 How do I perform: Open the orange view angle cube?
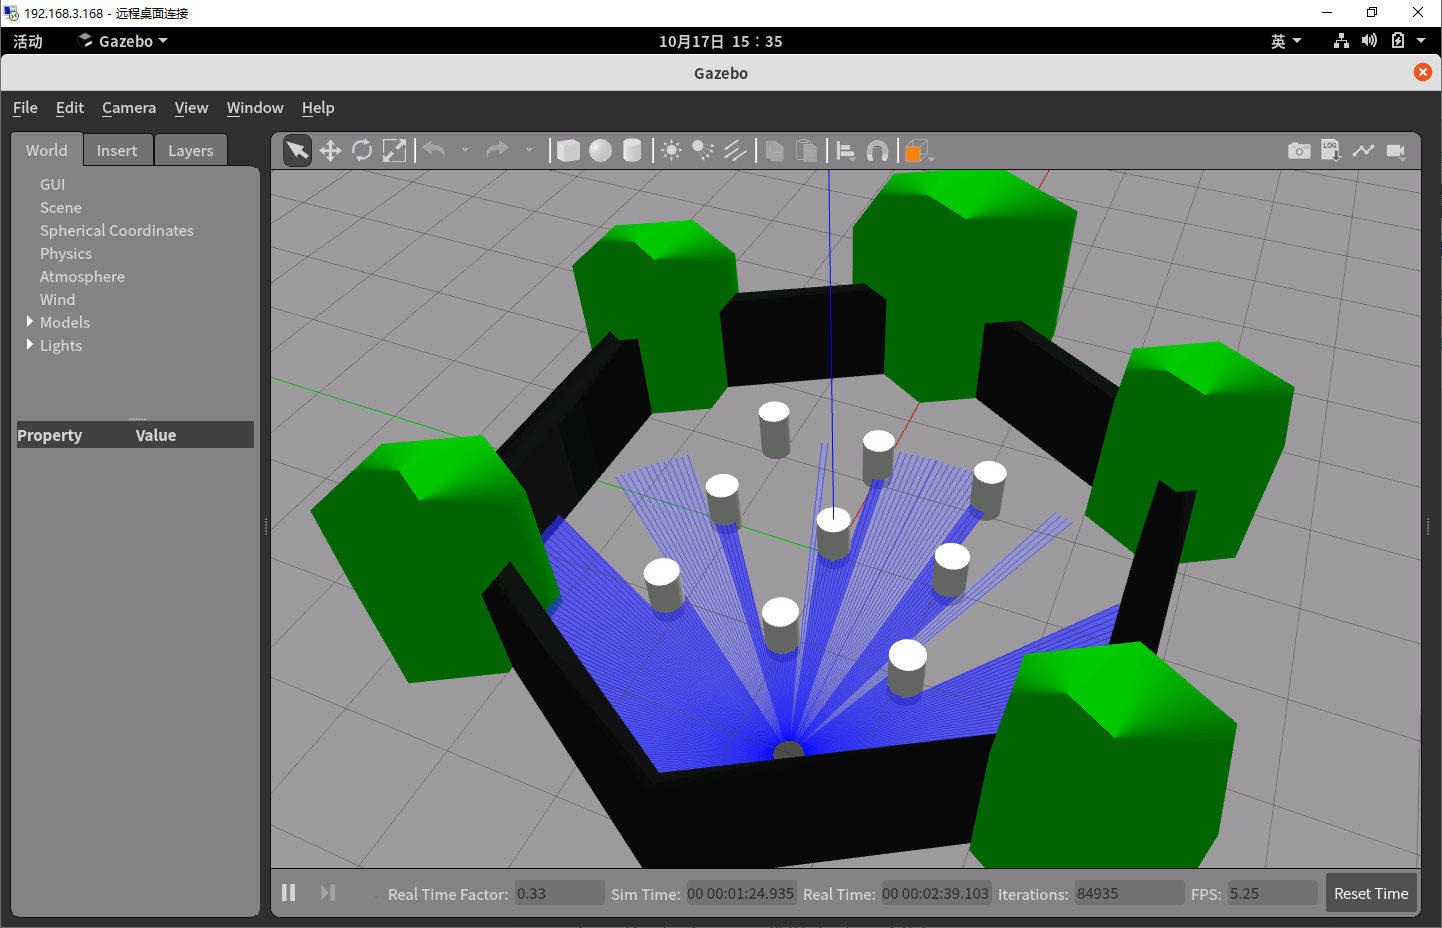click(917, 151)
